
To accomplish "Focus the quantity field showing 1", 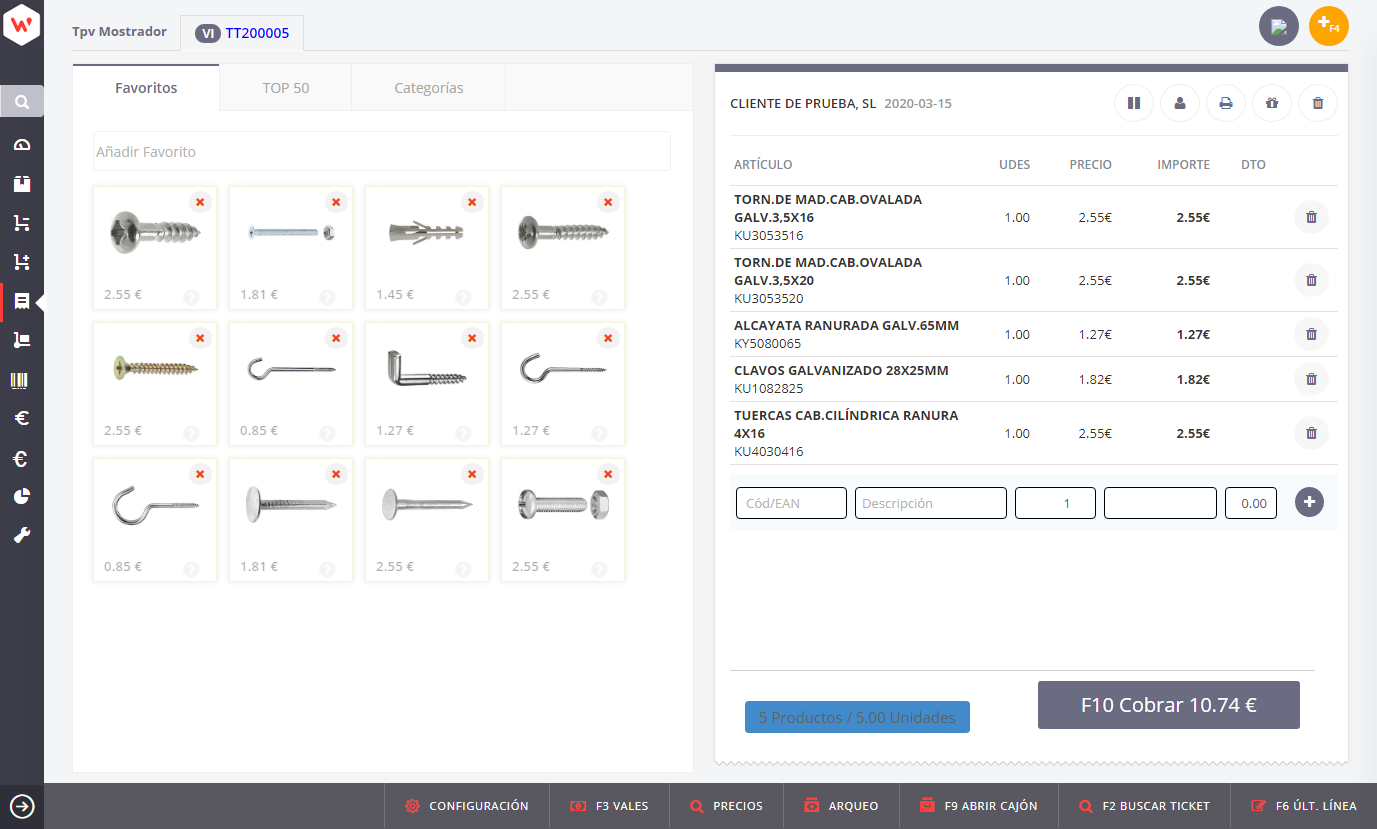I will [x=1055, y=503].
